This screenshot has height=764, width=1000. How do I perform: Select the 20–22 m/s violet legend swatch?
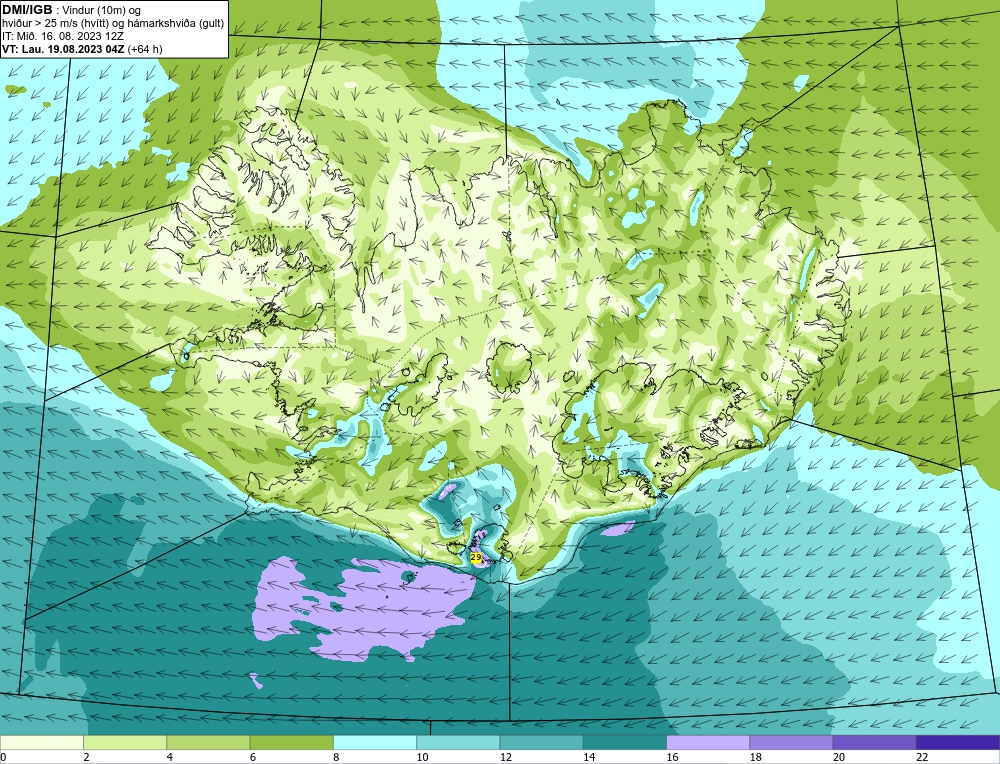874,742
